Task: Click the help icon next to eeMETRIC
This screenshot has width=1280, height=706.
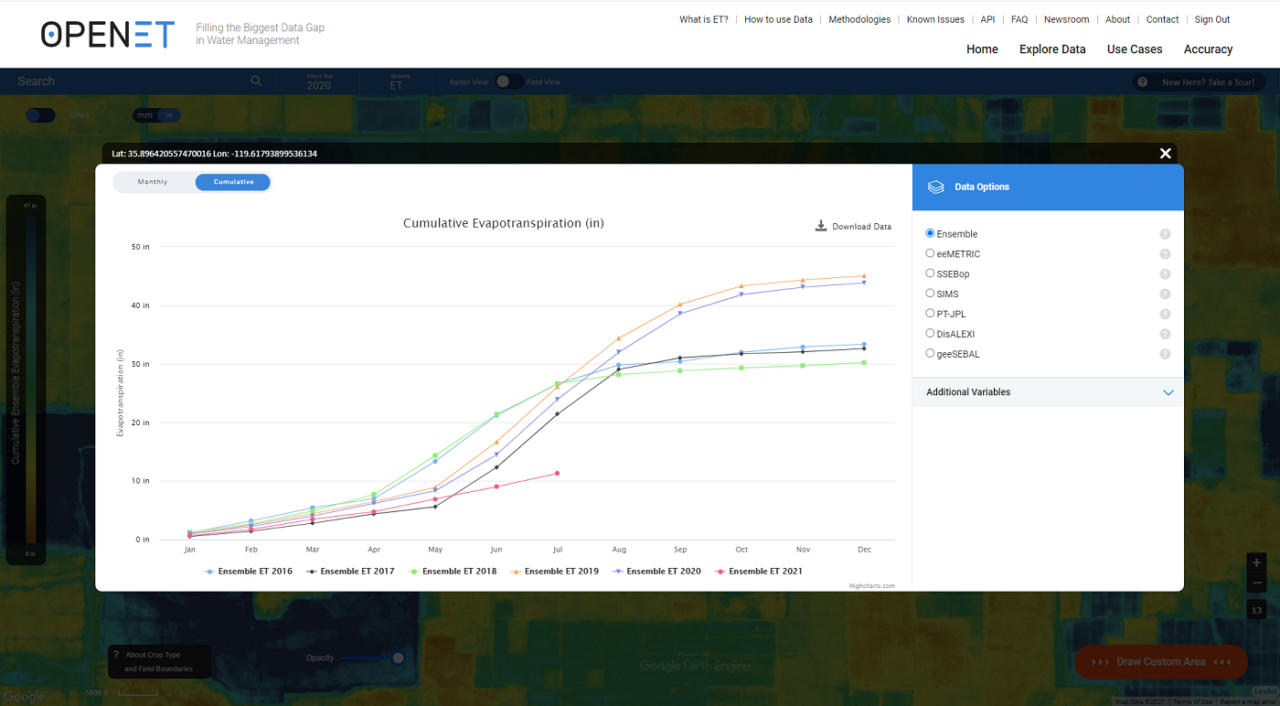Action: coord(1164,254)
